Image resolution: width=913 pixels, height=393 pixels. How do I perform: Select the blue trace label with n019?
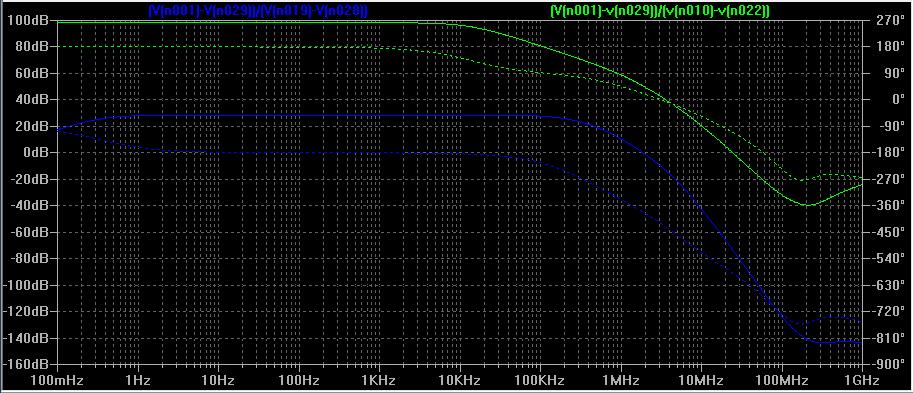(x=258, y=10)
